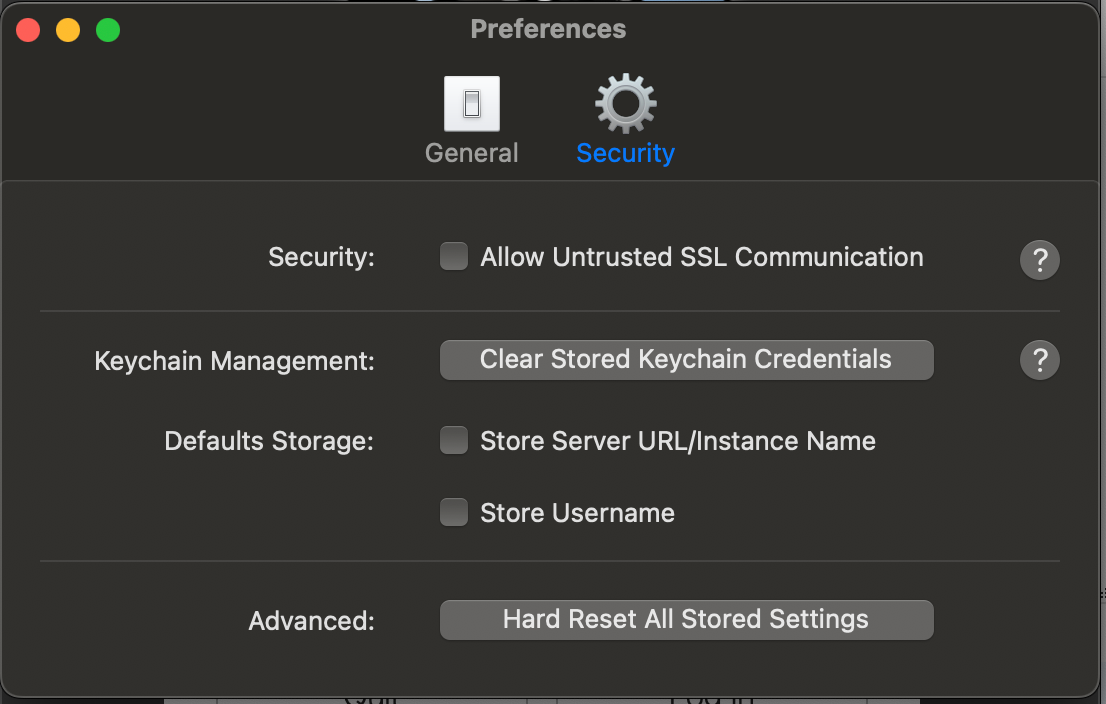Click the Store Server URL/Instance Name text
1106x704 pixels.
point(678,441)
